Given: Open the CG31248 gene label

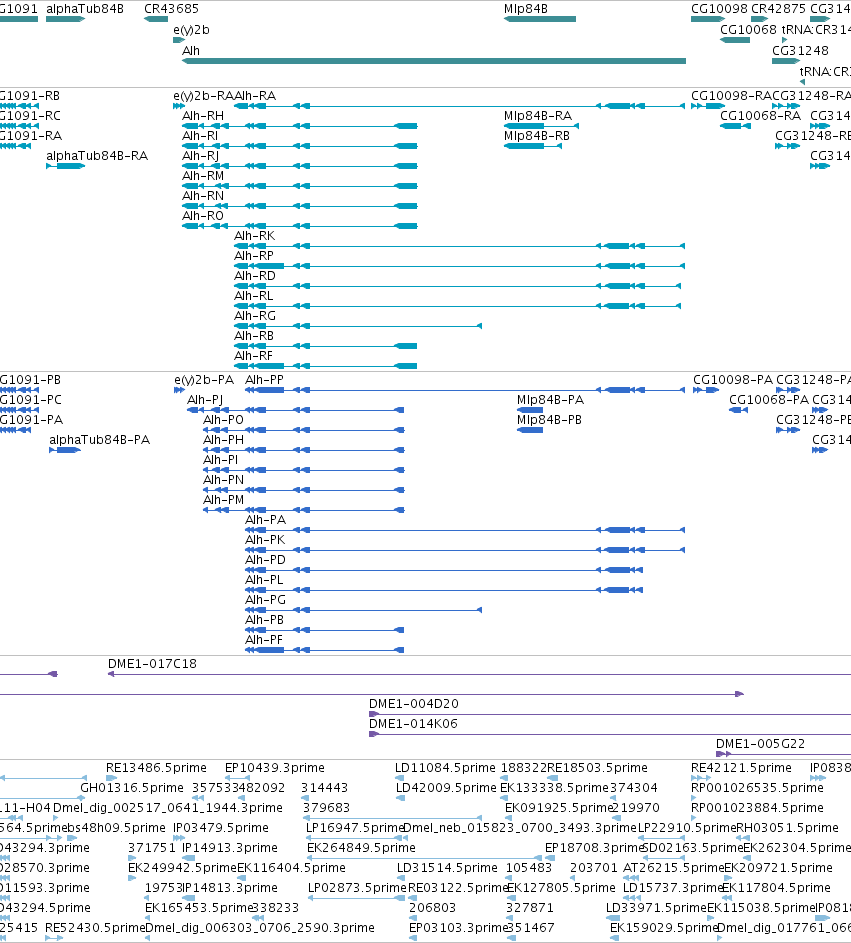Looking at the screenshot, I should tap(800, 51).
